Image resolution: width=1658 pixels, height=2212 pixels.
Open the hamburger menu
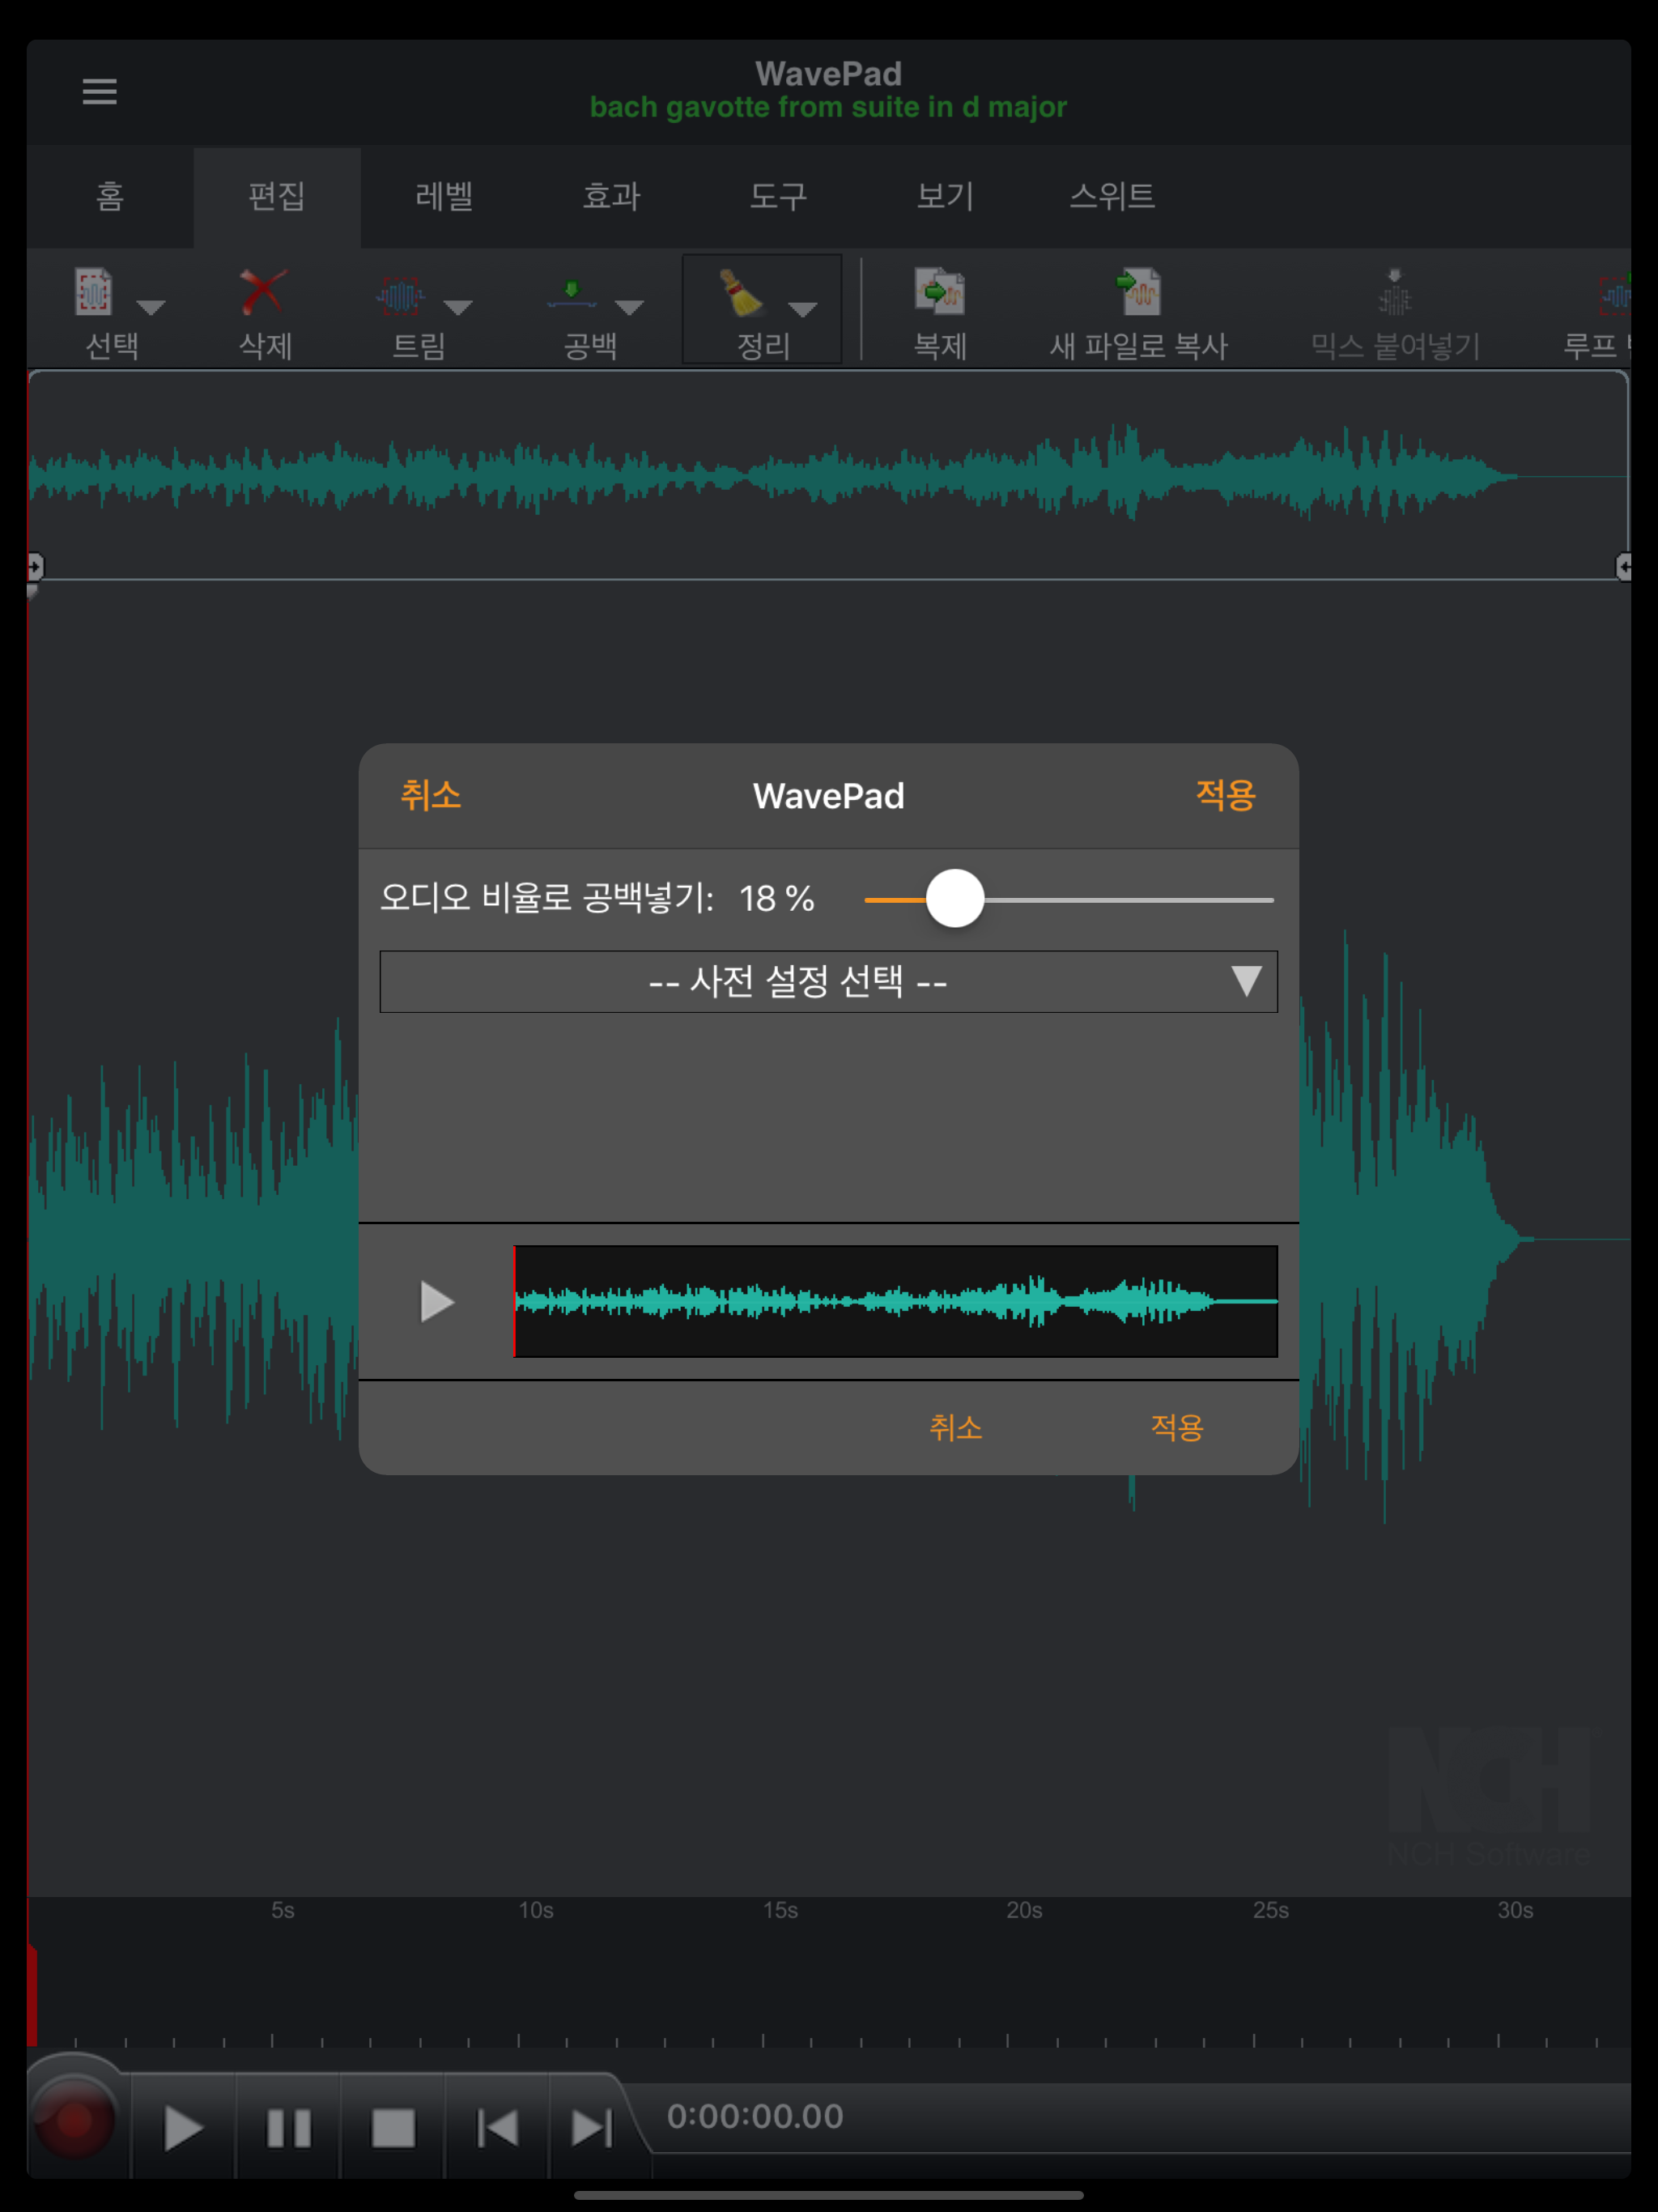pos(99,91)
